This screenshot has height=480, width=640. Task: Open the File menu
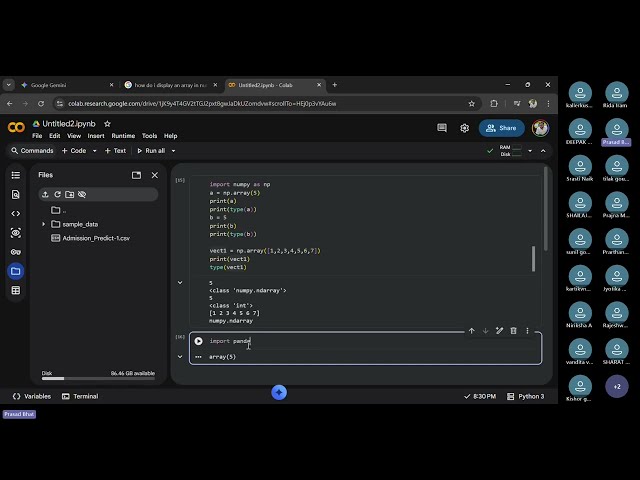(37, 136)
